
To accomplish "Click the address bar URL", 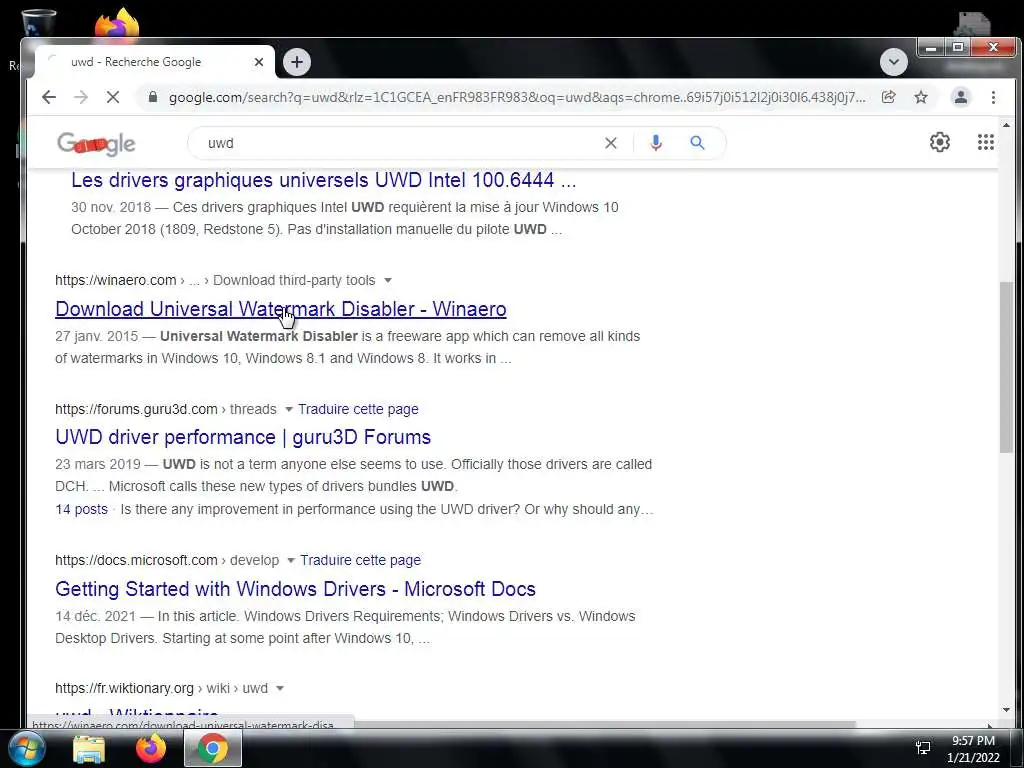I will [x=517, y=97].
